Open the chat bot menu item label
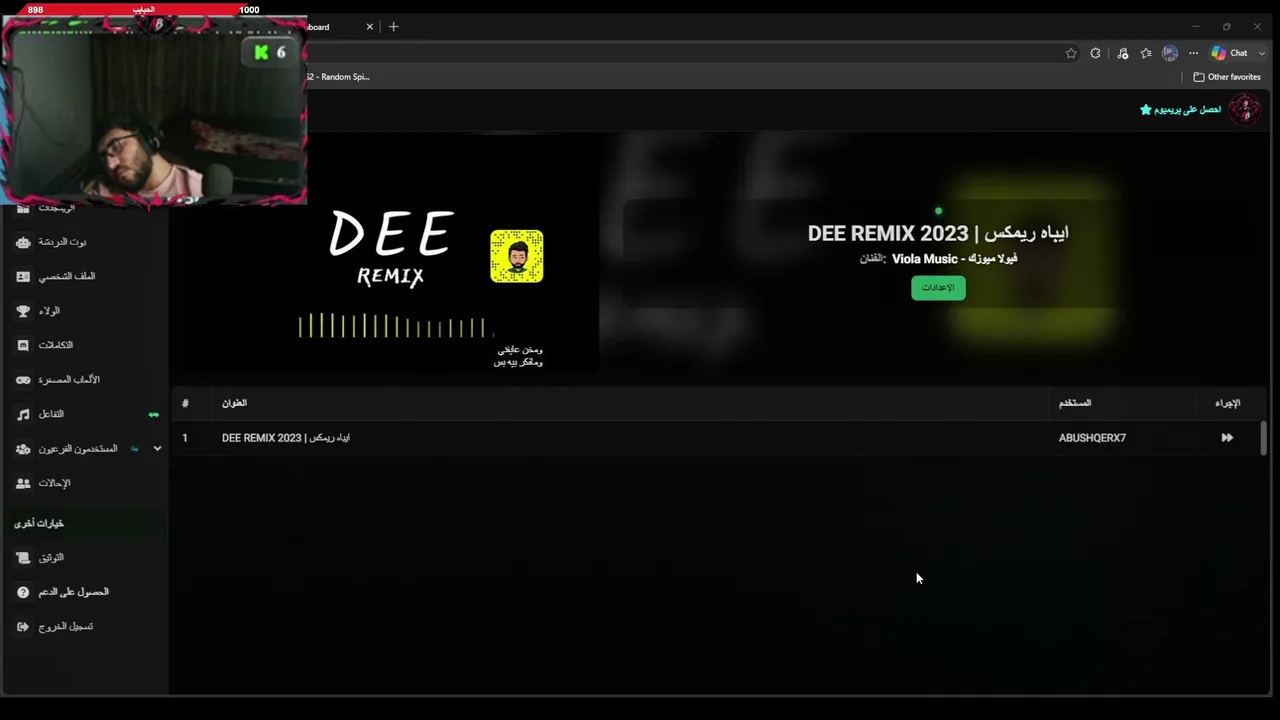The height and width of the screenshot is (720, 1280). point(63,242)
